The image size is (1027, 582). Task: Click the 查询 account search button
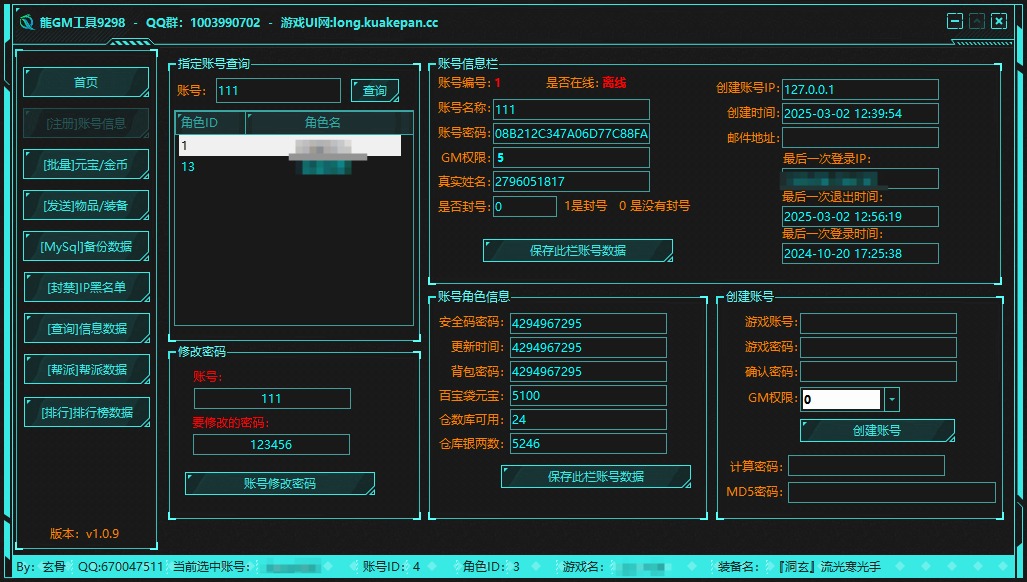tap(375, 91)
